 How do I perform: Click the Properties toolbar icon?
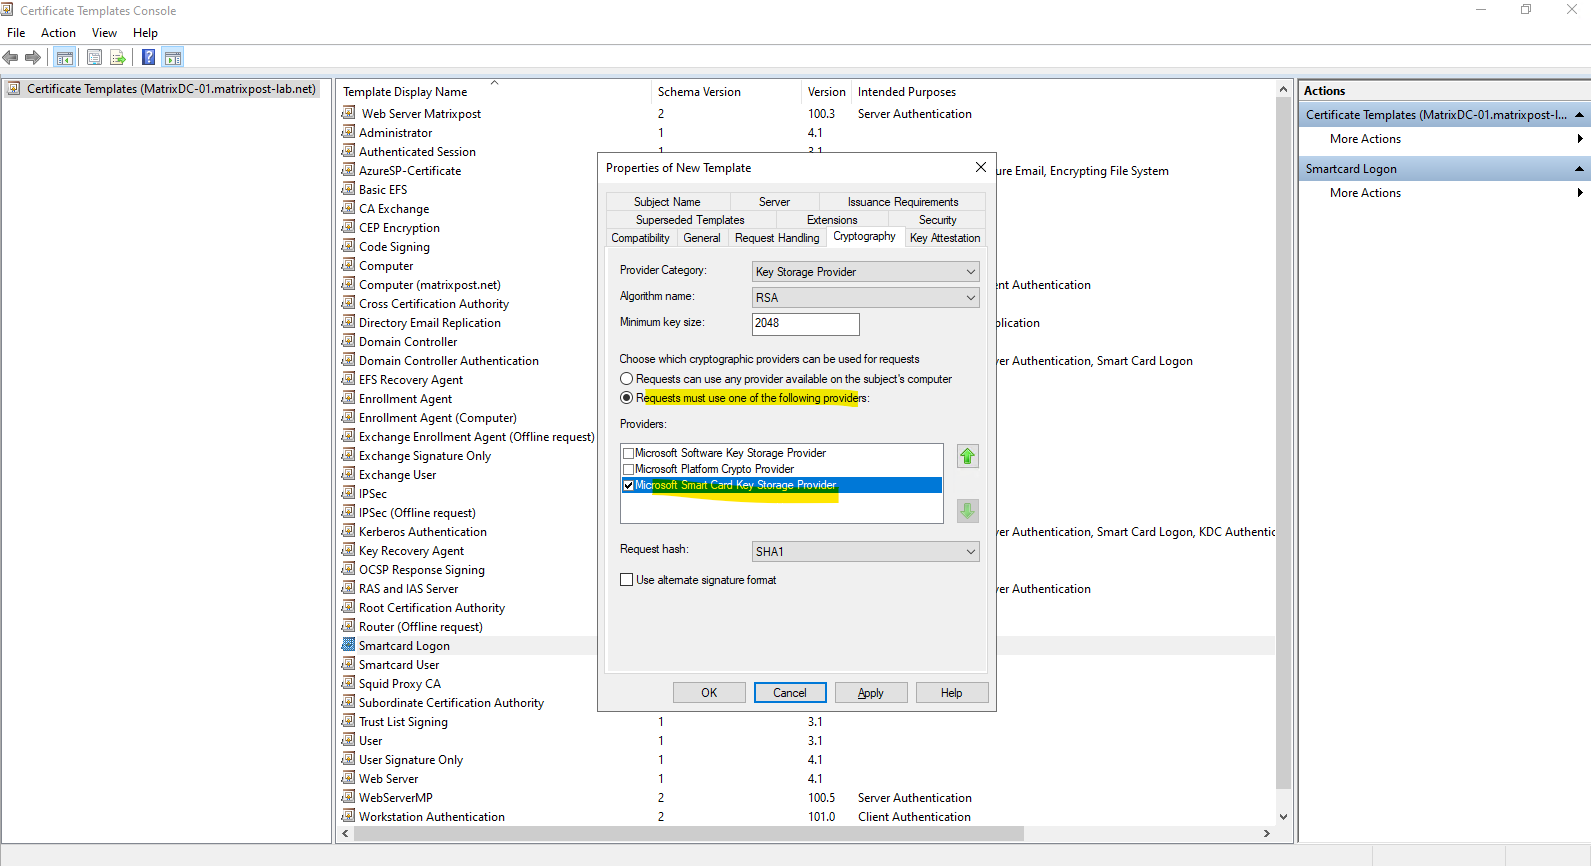(x=94, y=57)
